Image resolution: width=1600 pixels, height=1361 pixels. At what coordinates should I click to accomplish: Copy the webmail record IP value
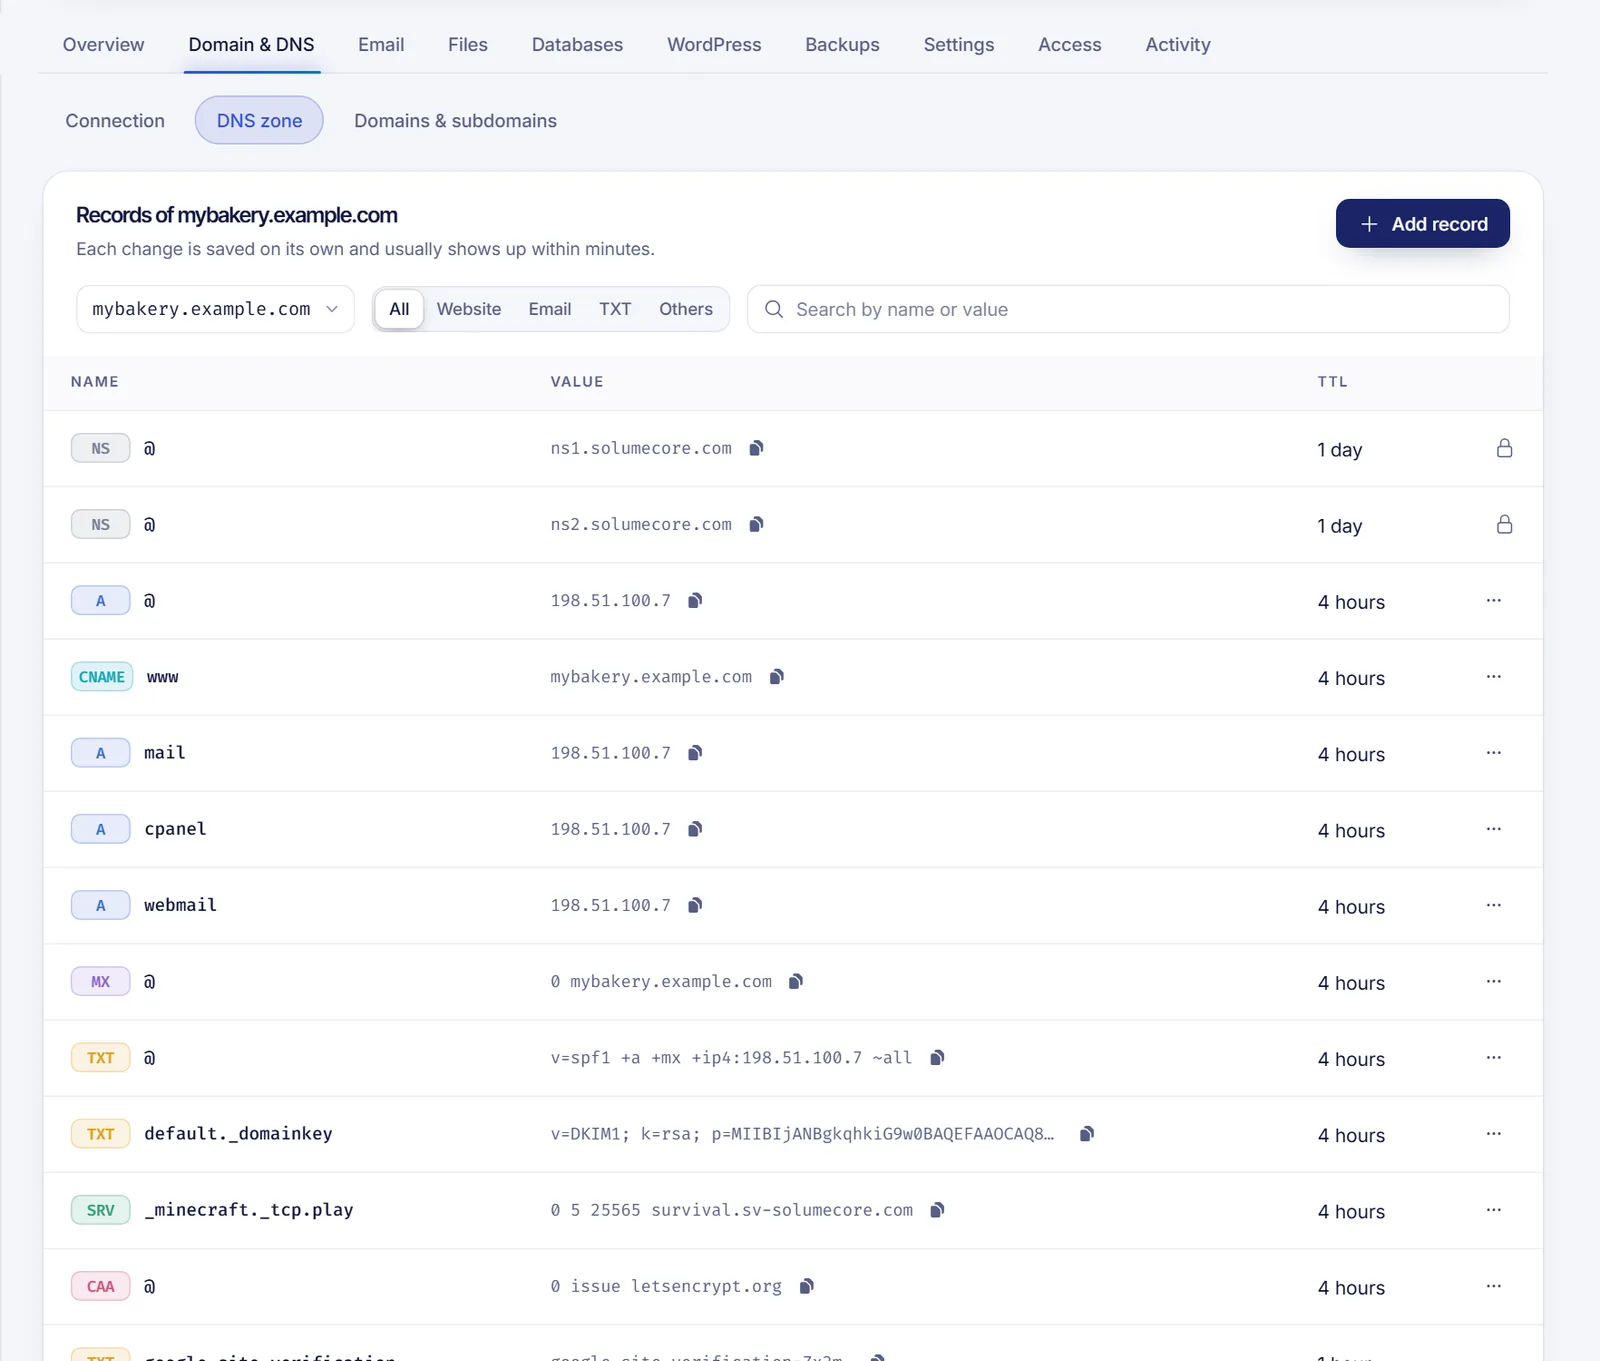[x=695, y=905]
